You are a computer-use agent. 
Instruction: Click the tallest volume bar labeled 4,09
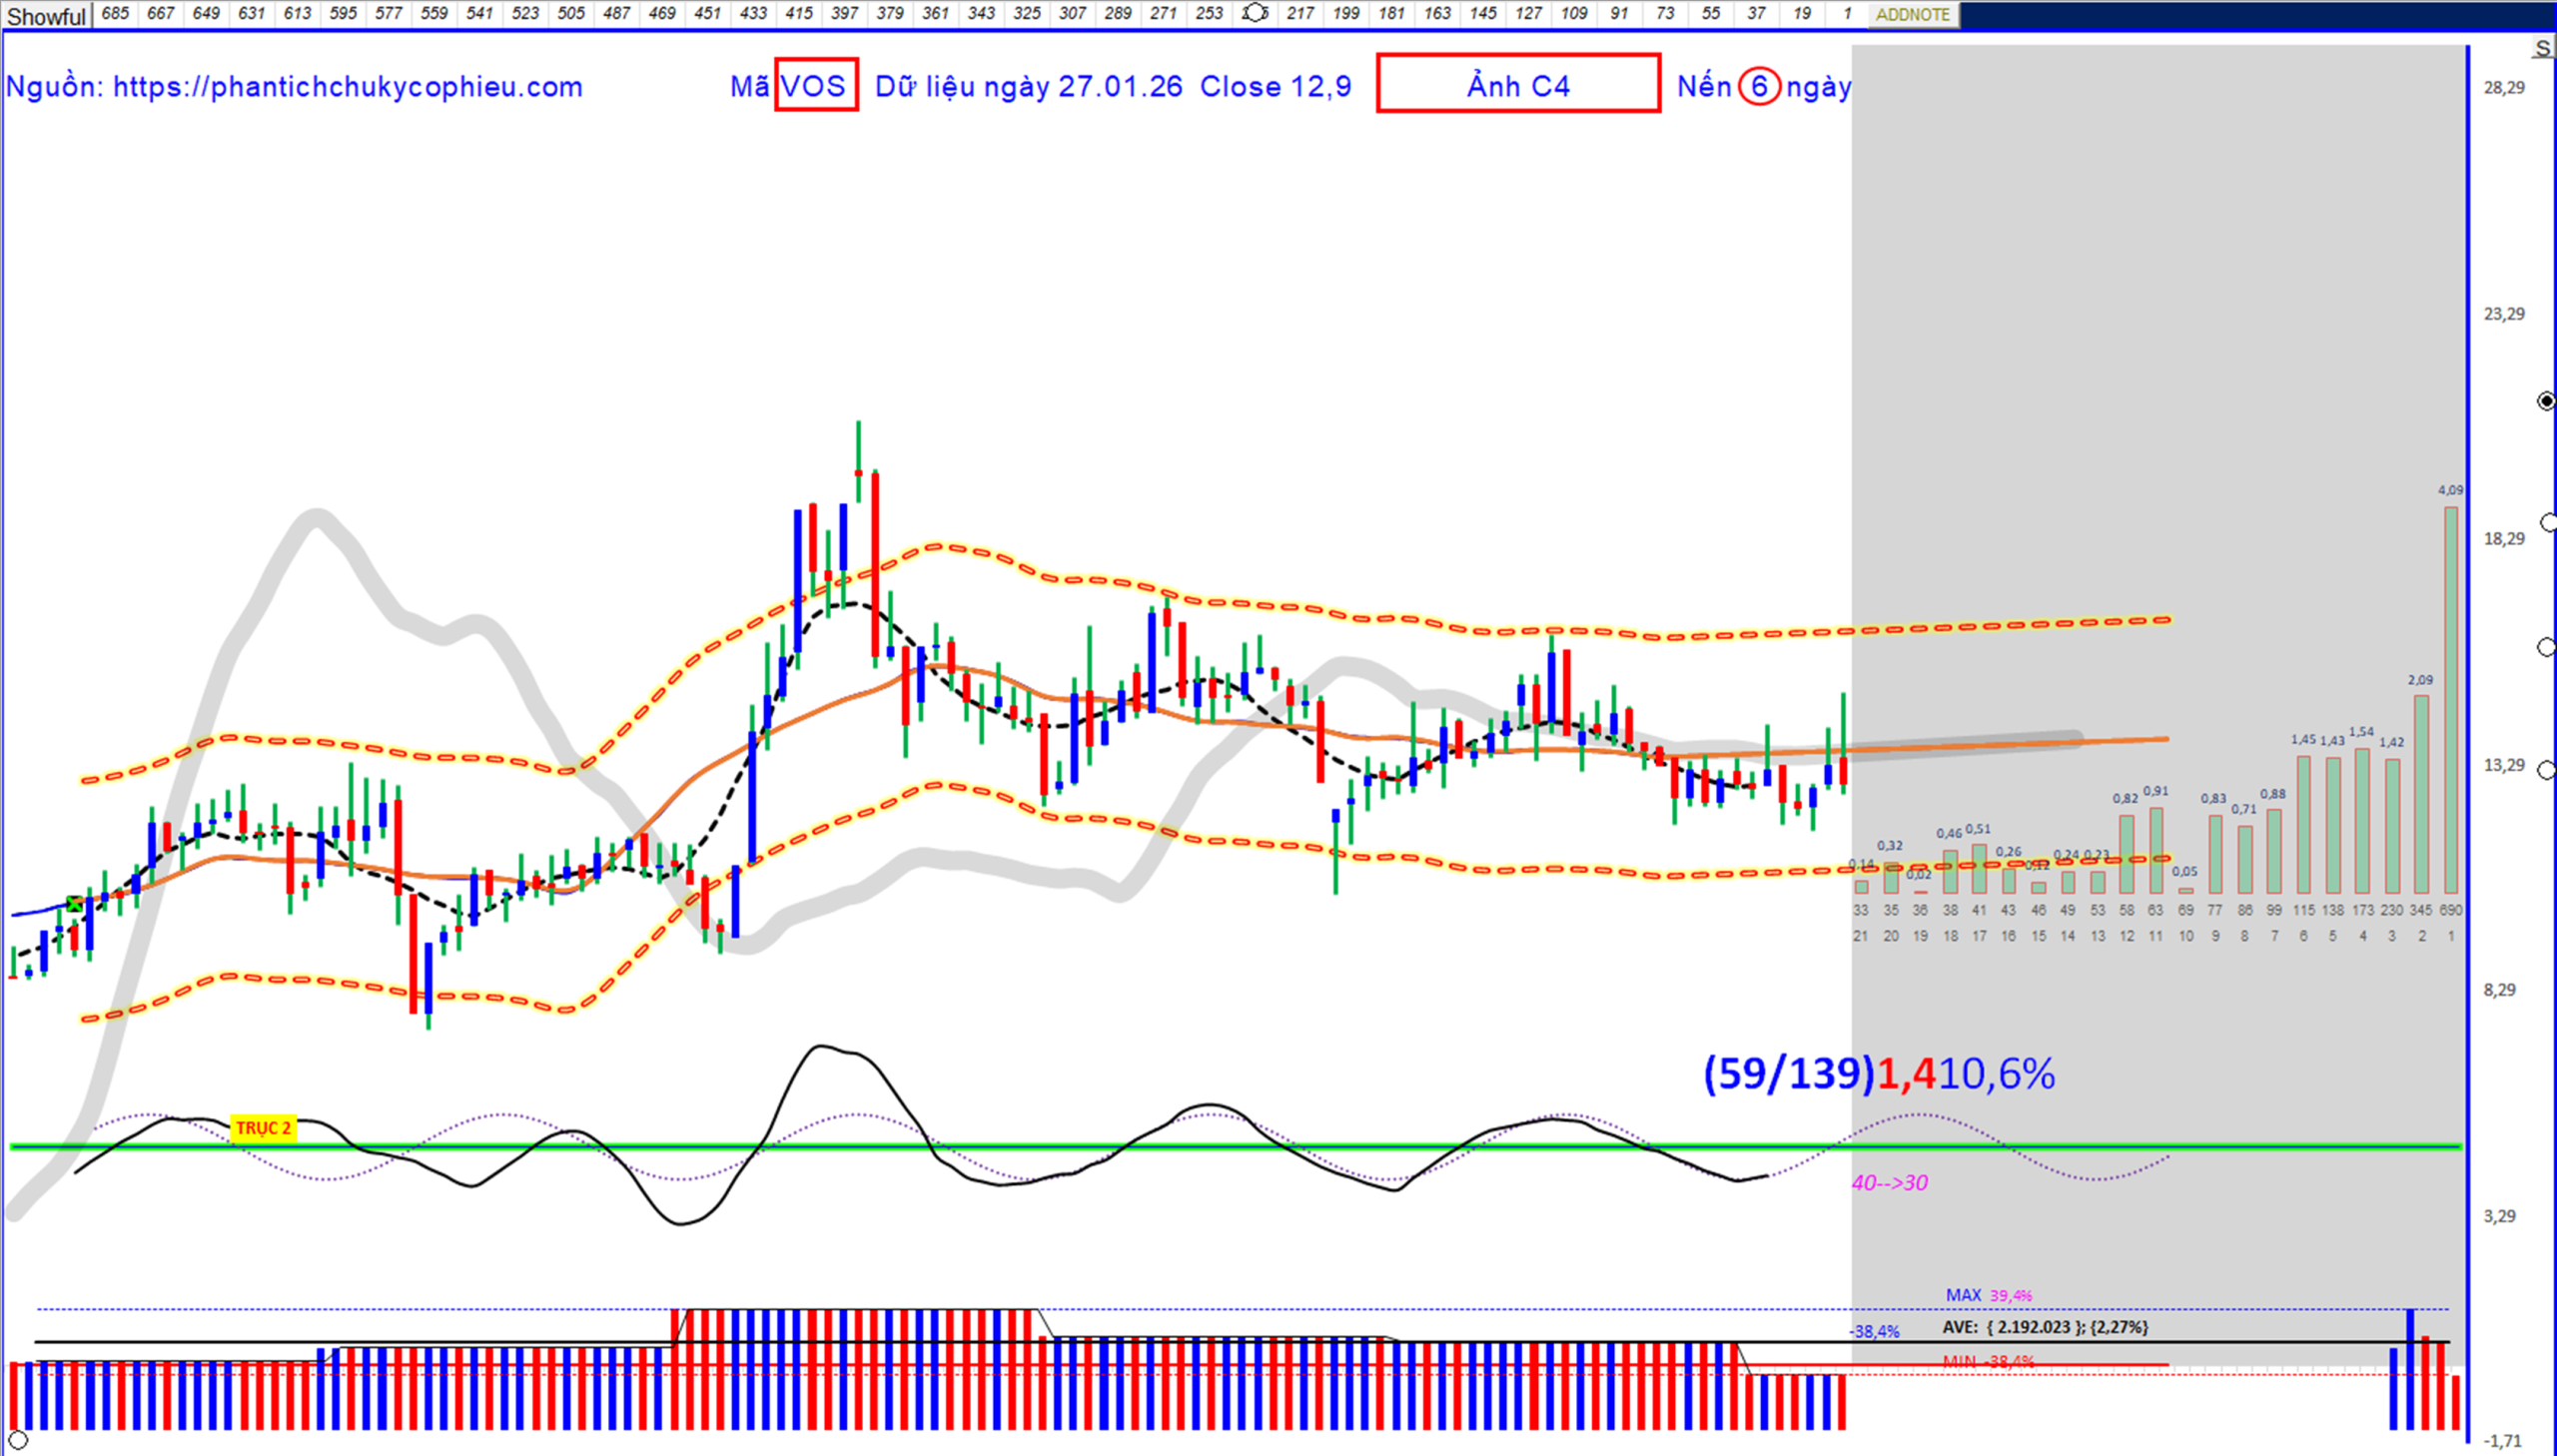click(2450, 699)
